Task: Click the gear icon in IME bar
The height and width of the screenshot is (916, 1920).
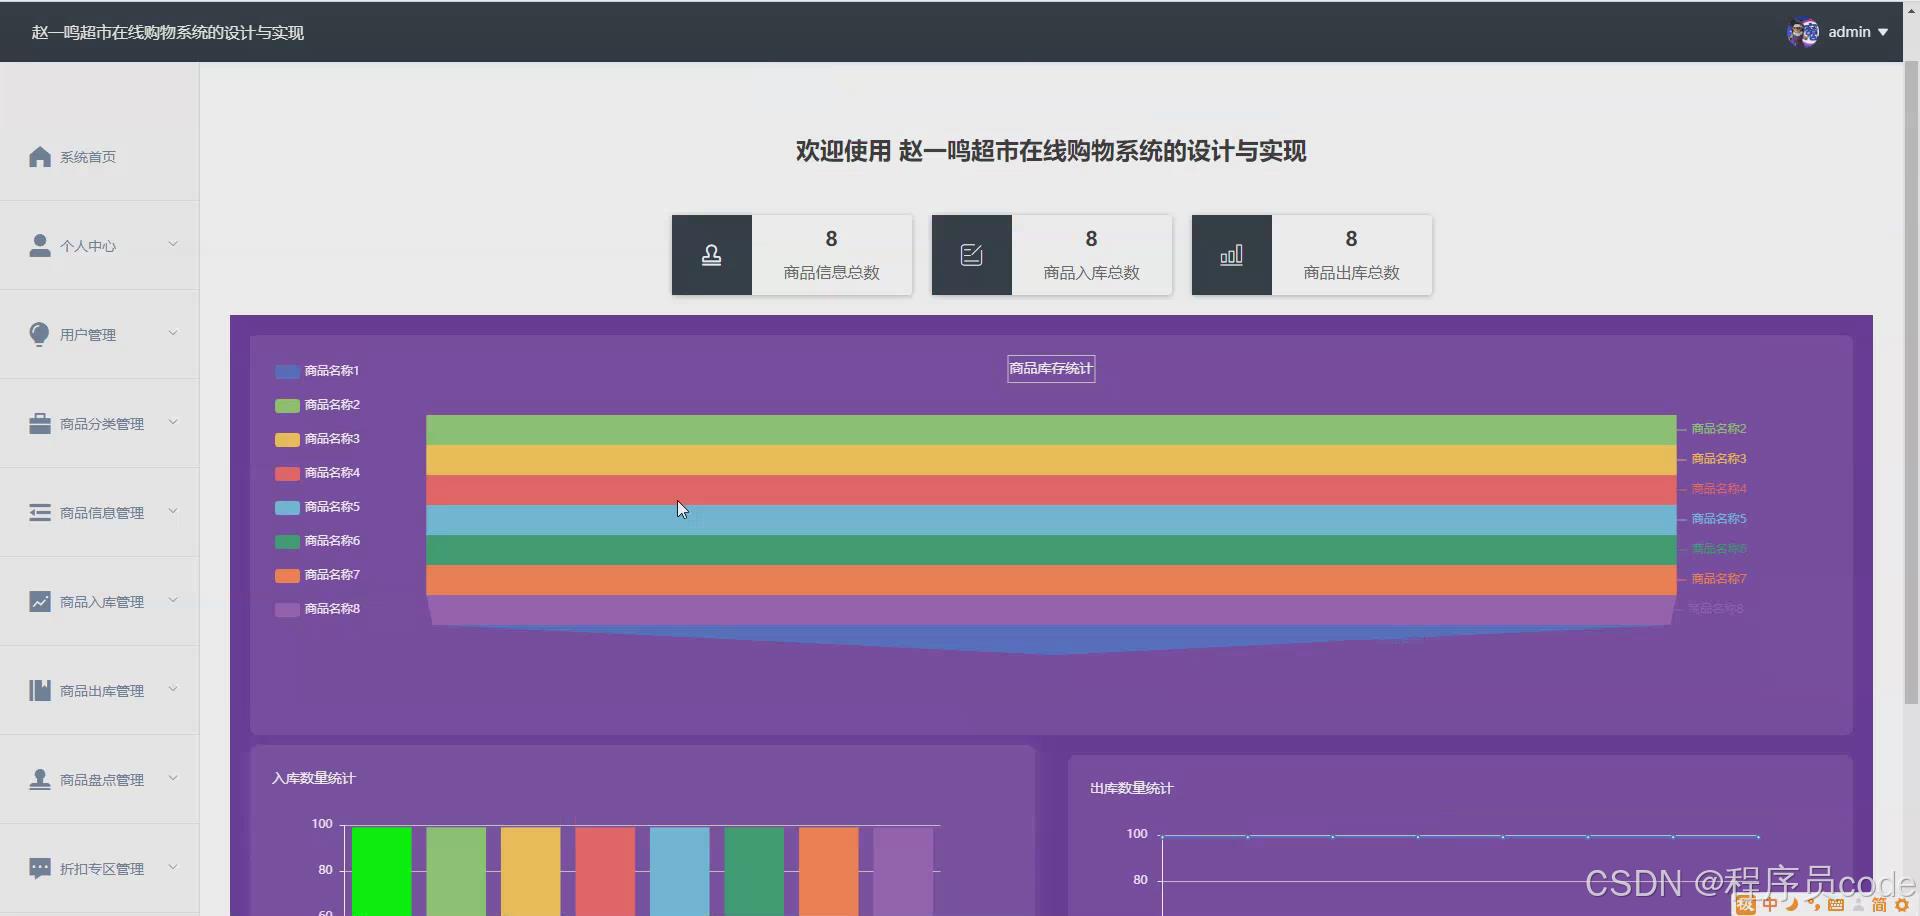Action: point(1902,905)
